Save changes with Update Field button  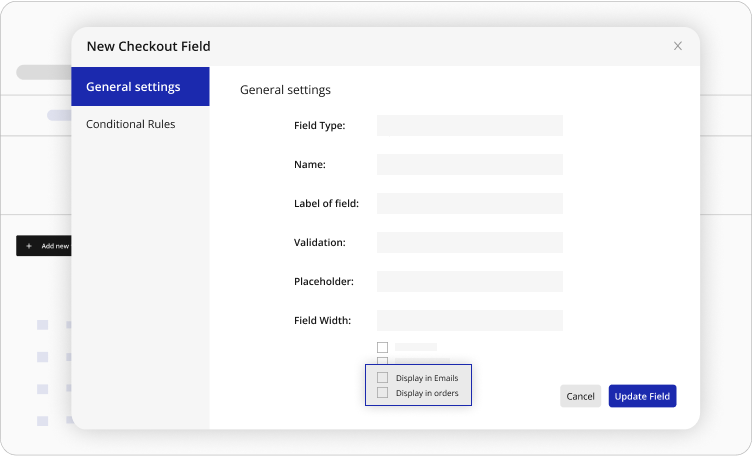click(x=642, y=396)
